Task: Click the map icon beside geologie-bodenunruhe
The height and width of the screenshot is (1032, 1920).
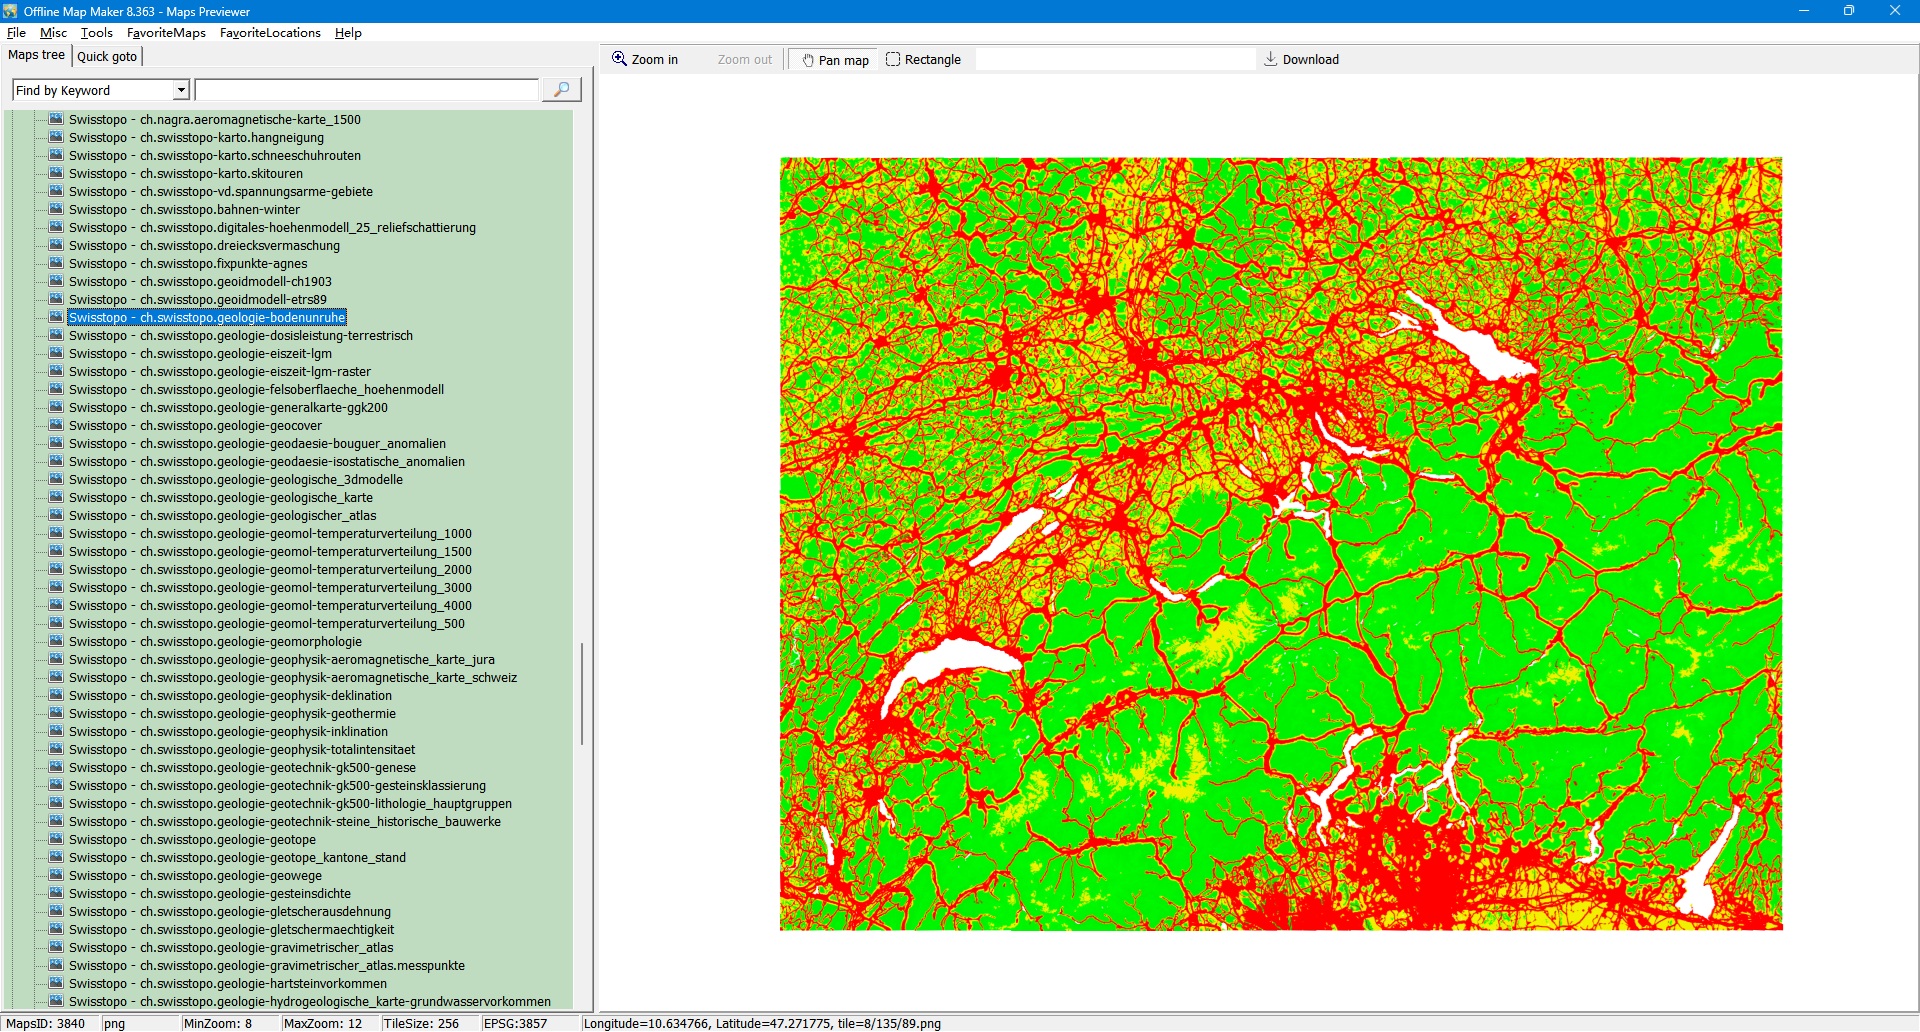Action: tap(56, 317)
